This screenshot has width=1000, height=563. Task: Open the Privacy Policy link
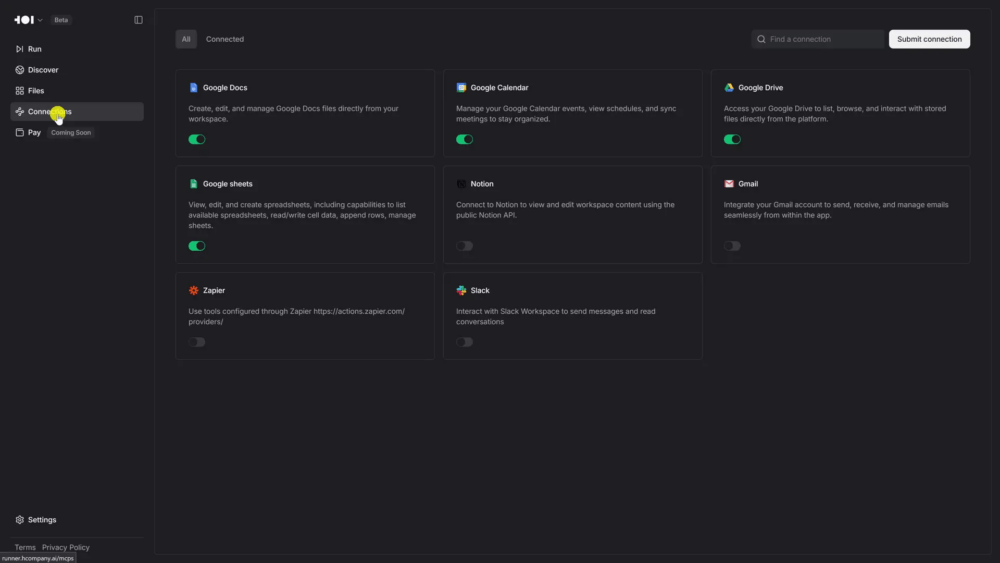(x=66, y=548)
